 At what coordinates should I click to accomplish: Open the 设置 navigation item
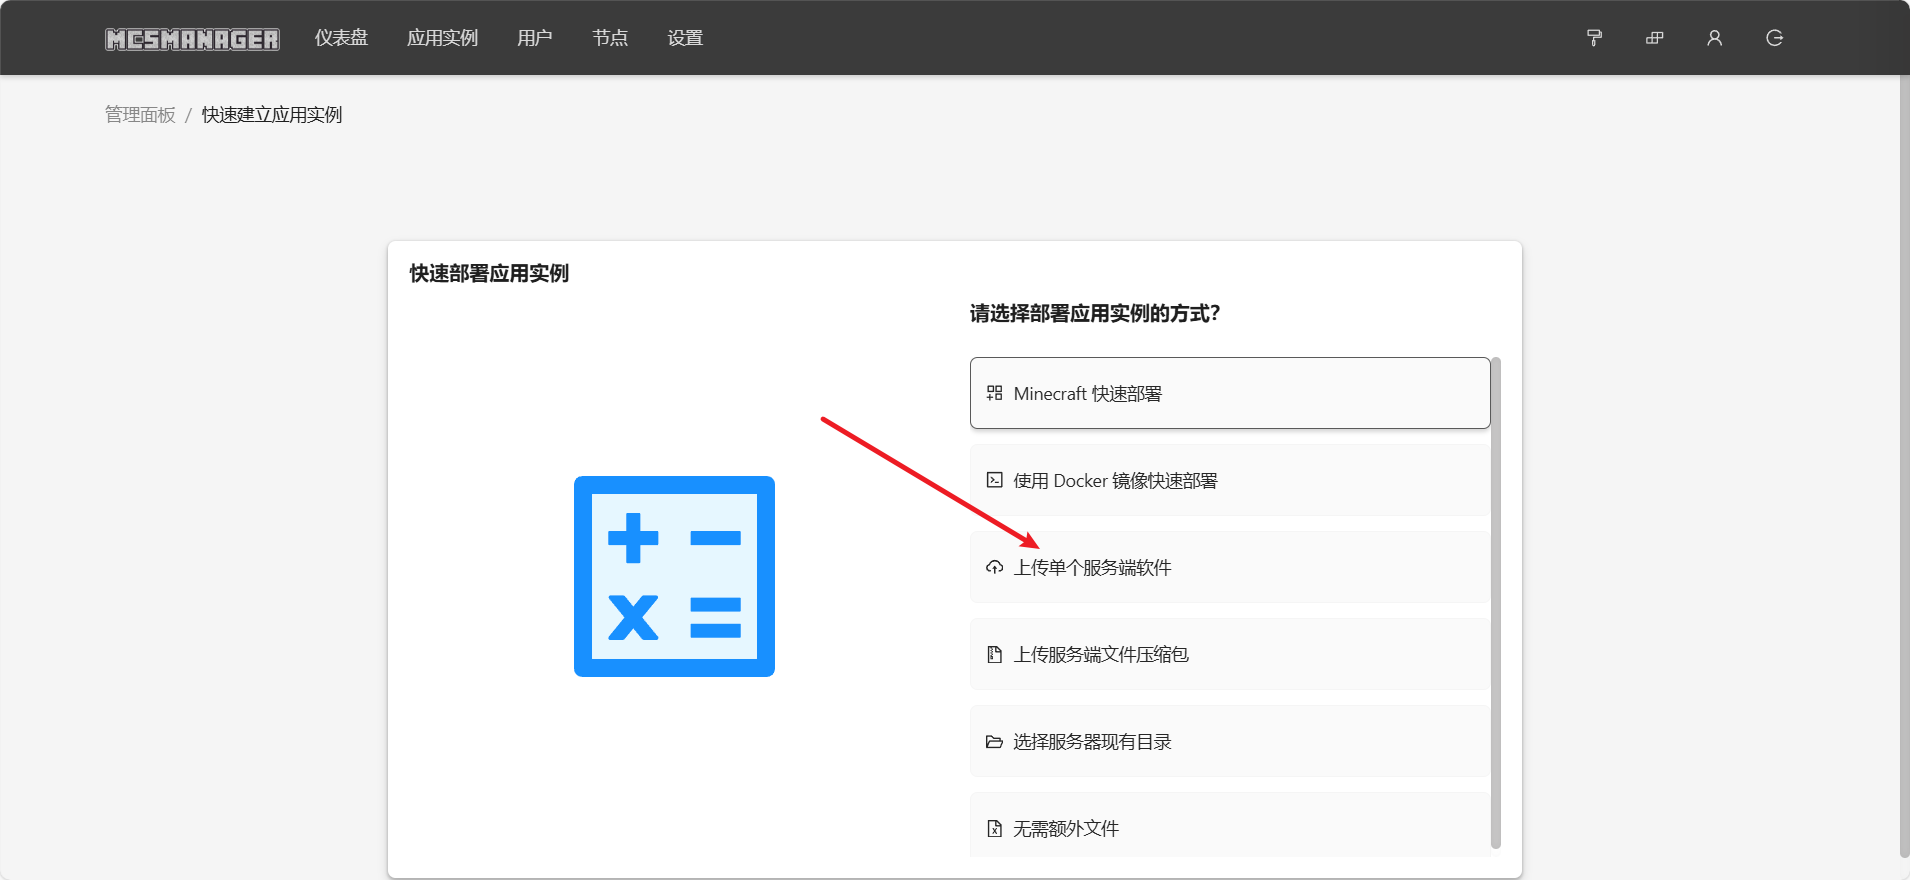point(685,38)
